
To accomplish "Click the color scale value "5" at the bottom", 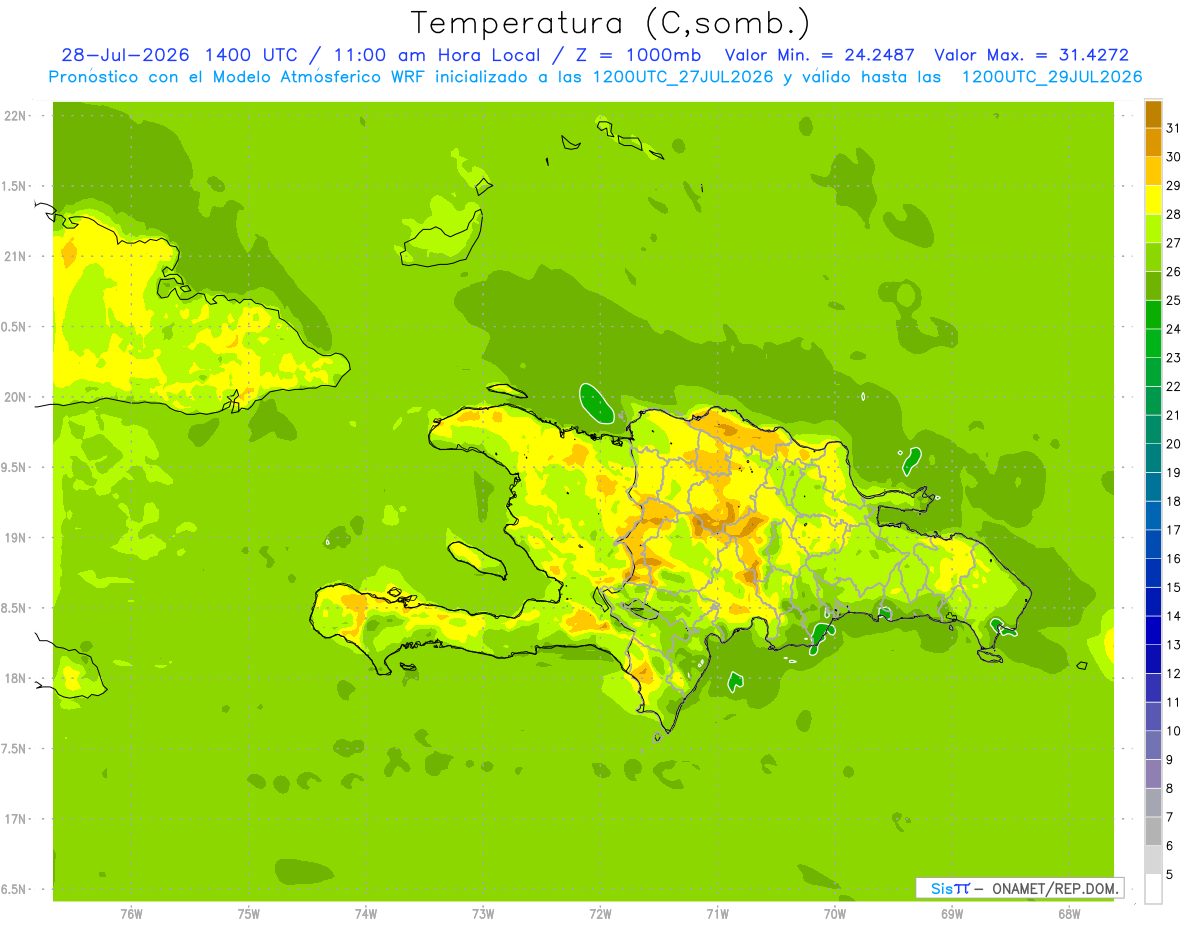I will [1170, 875].
